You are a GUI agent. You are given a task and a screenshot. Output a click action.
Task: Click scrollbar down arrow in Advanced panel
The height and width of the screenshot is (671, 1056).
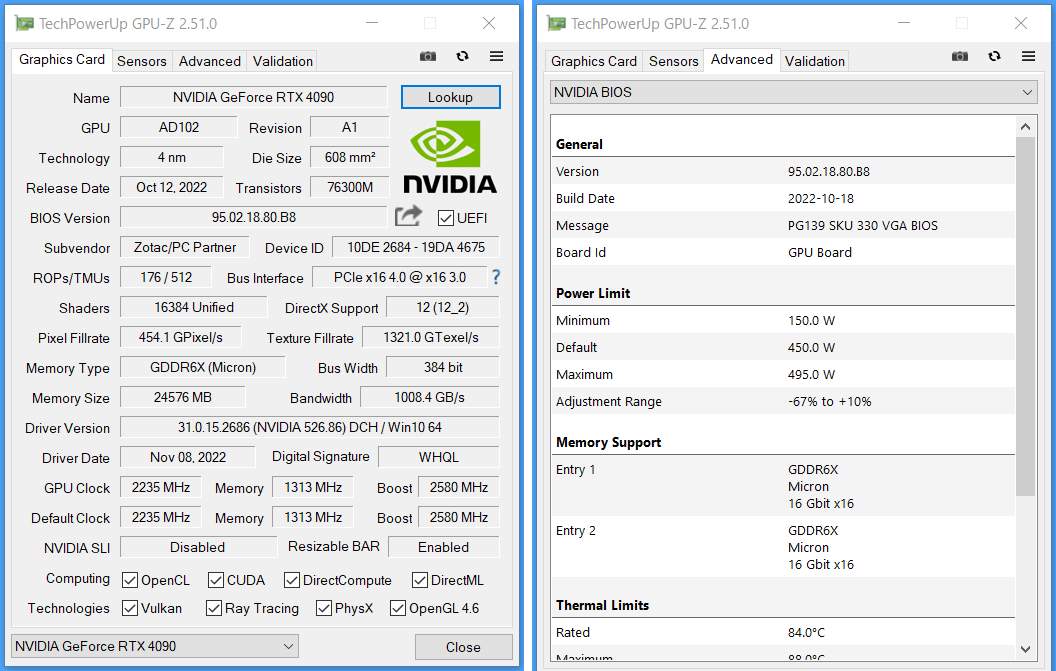[x=1025, y=649]
